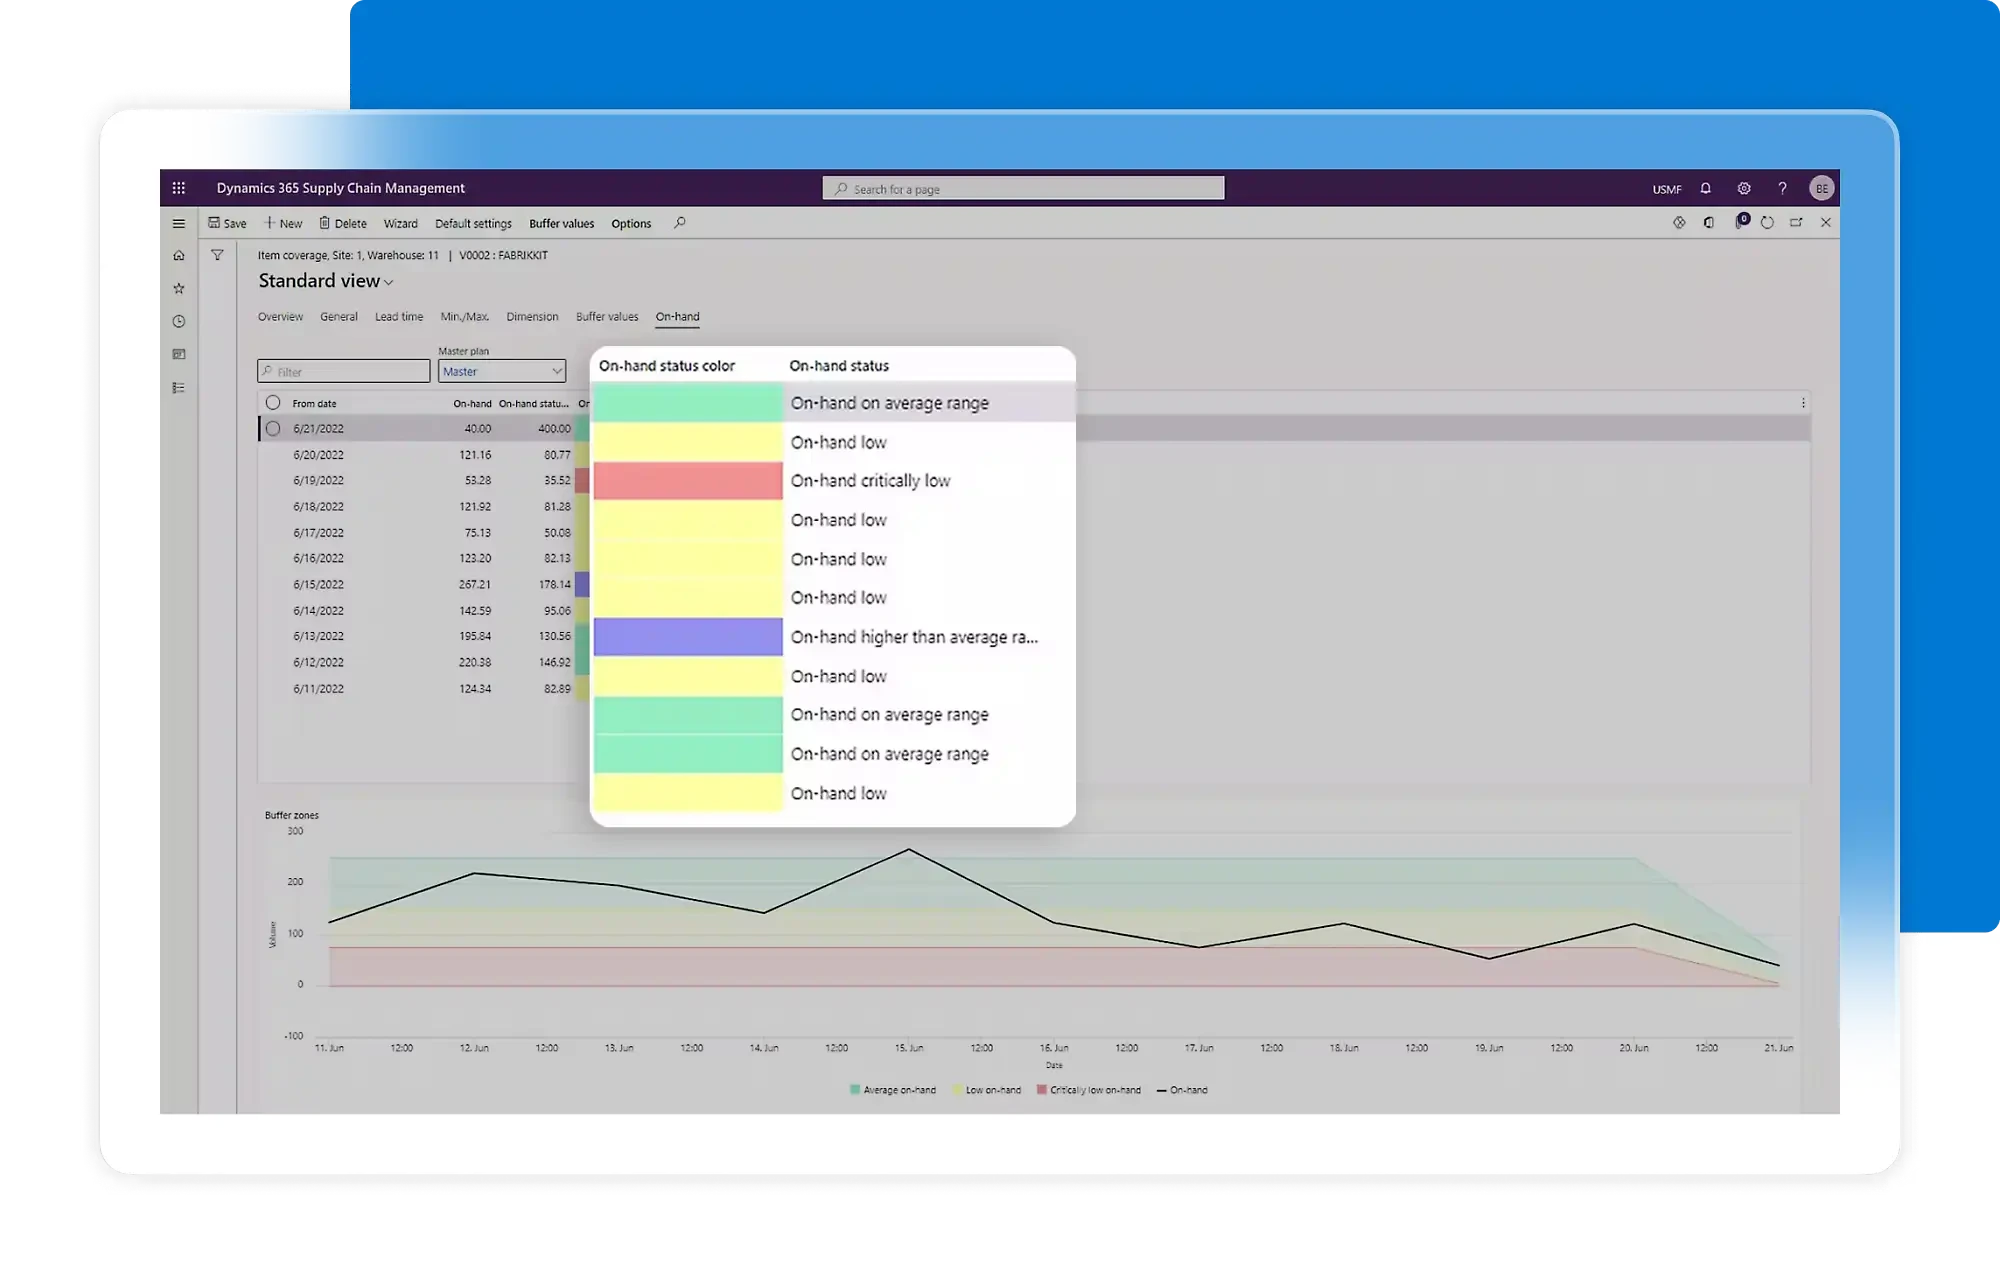Toggle hamburger menu to collapse the sidebar
Viewport: 2000px width, 1283px height.
click(179, 223)
